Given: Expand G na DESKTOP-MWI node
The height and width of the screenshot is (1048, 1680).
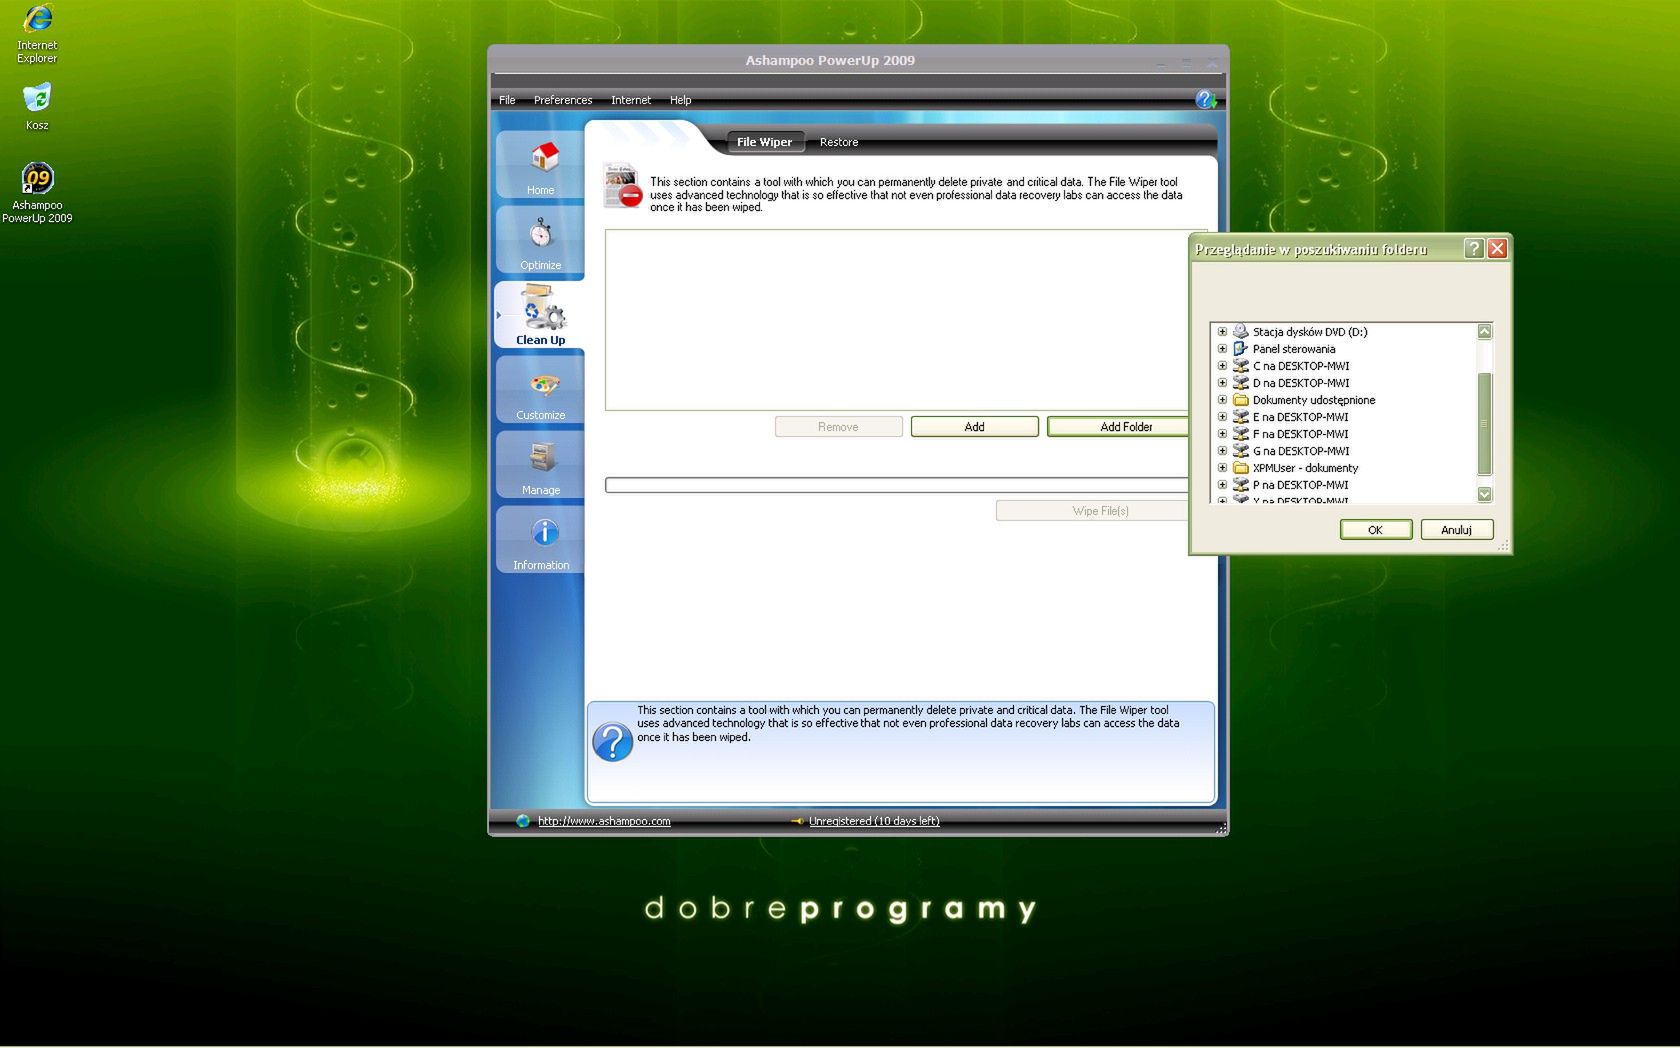Looking at the screenshot, I should point(1222,451).
